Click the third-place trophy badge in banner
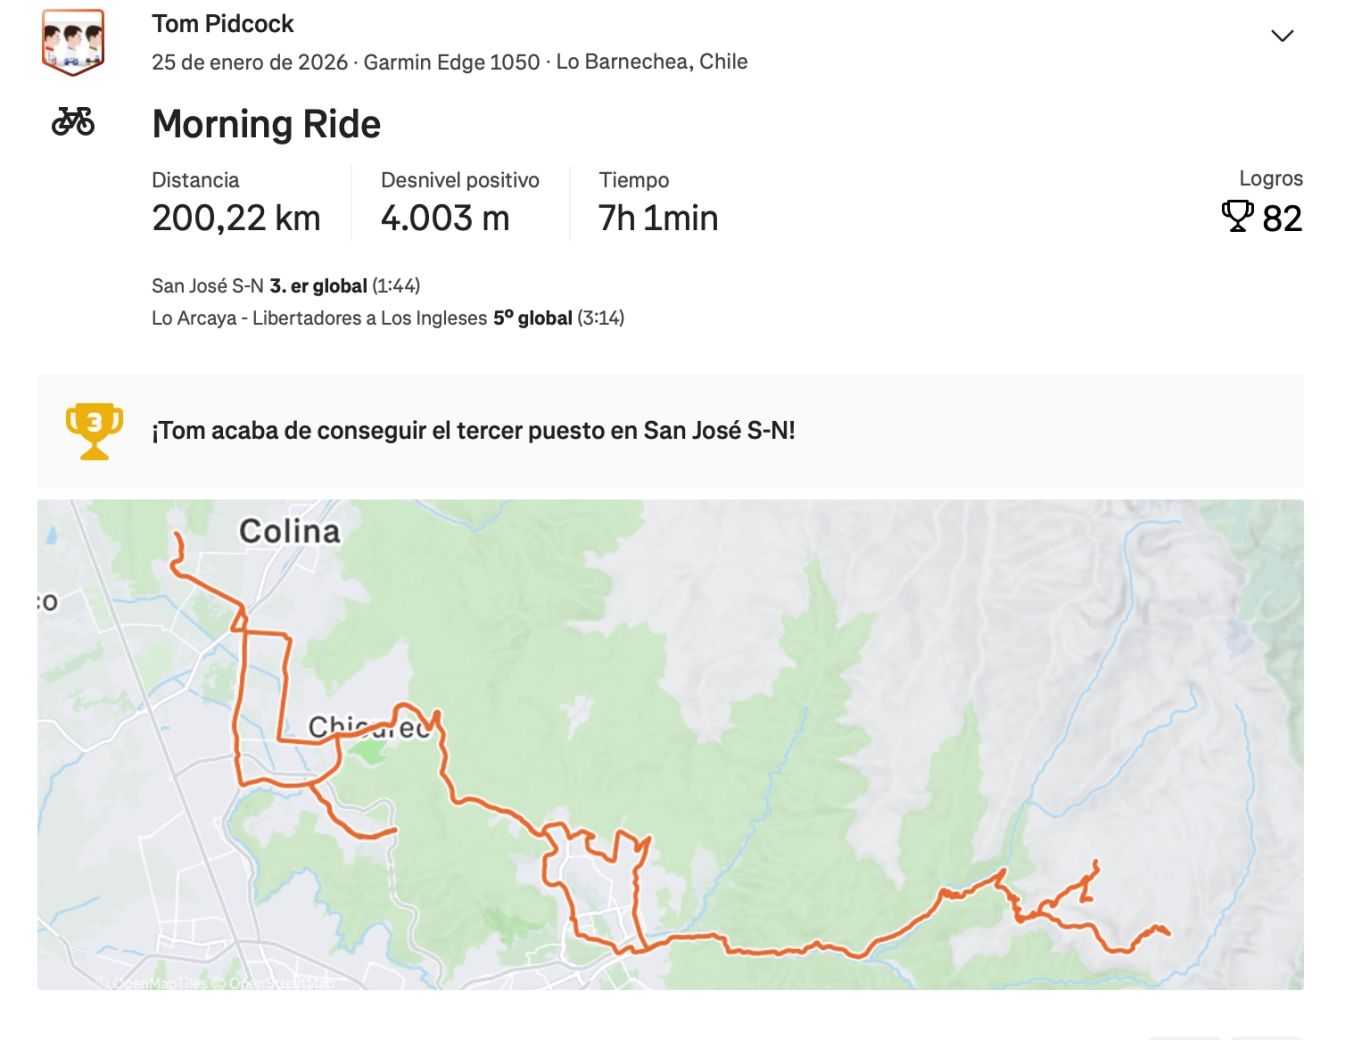This screenshot has width=1345, height=1040. tap(93, 430)
